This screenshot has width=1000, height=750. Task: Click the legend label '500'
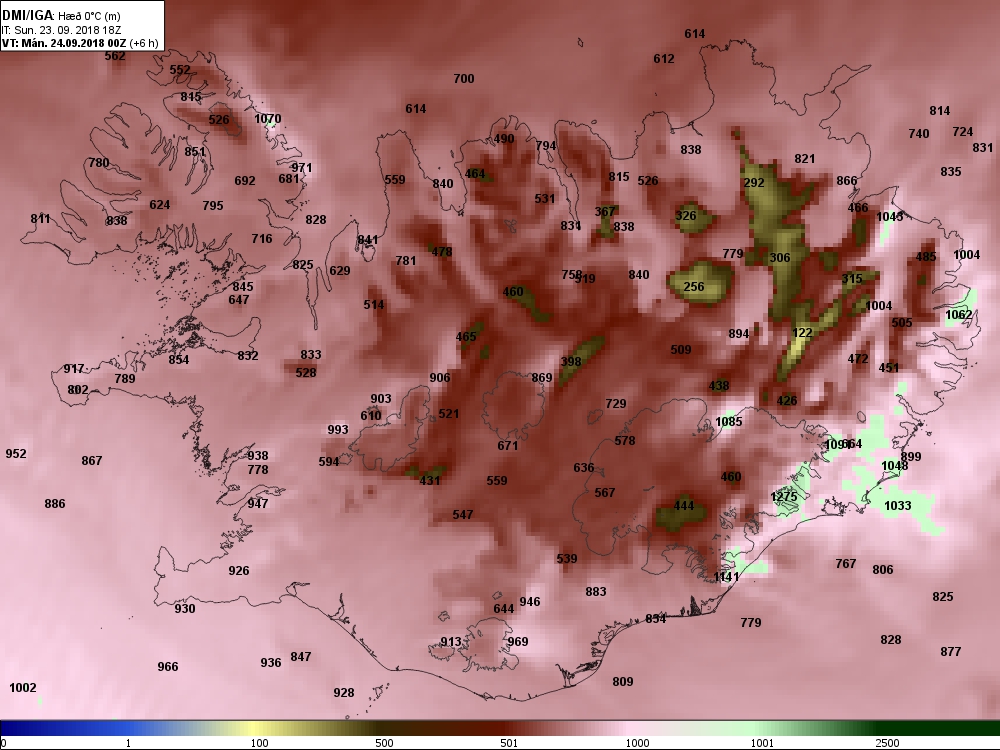[x=384, y=743]
